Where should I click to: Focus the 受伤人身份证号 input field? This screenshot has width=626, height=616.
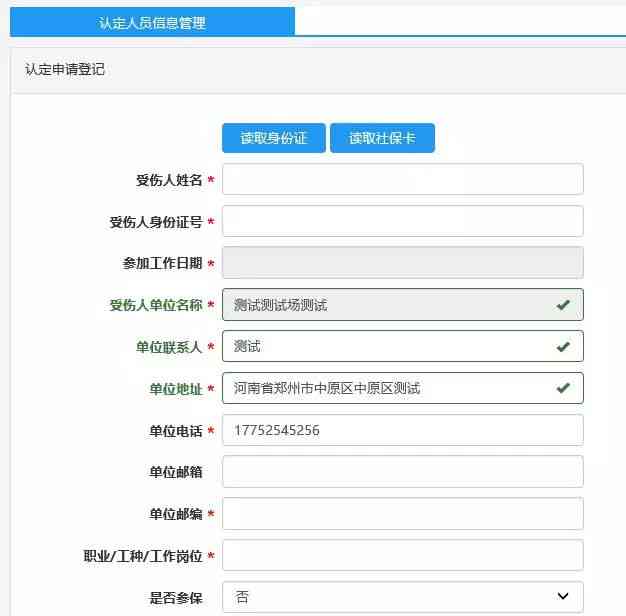(402, 221)
